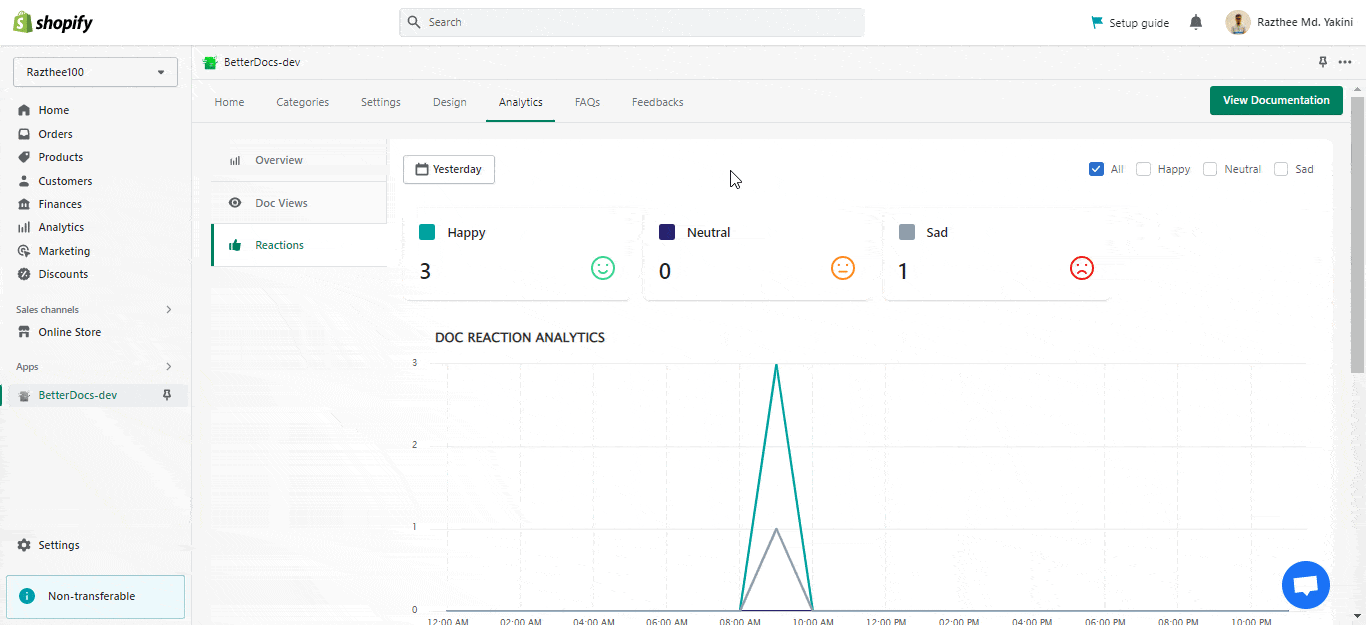Open the Yesterday date range picker

pyautogui.click(x=449, y=169)
